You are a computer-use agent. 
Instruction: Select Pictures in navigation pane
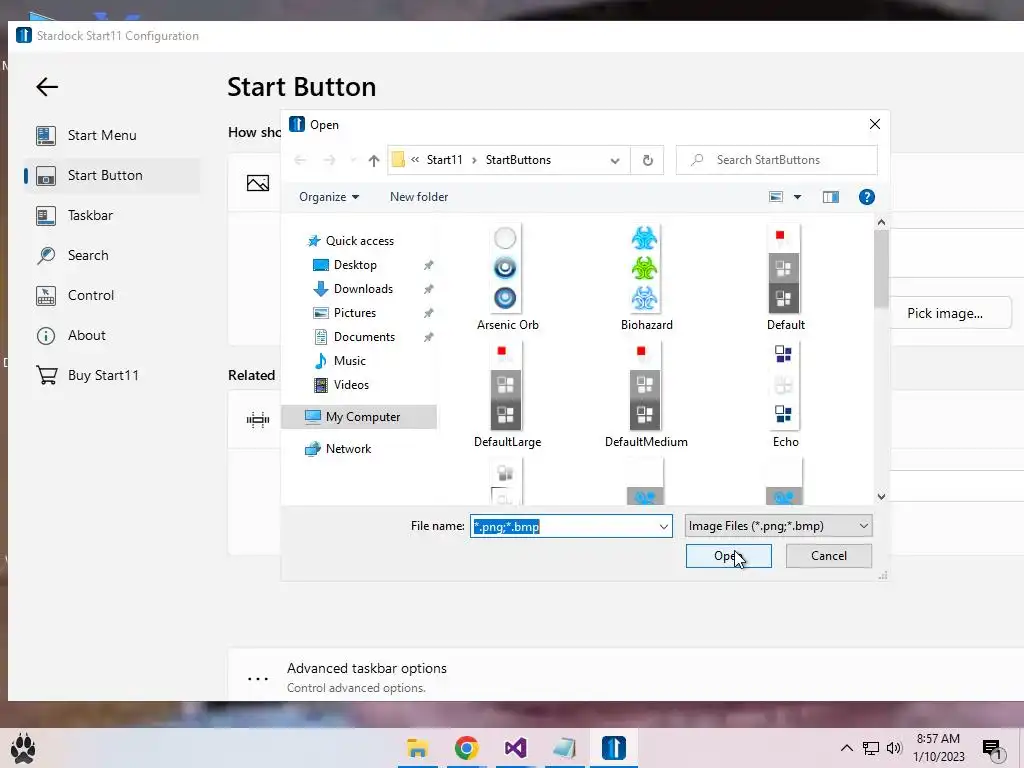pos(355,313)
